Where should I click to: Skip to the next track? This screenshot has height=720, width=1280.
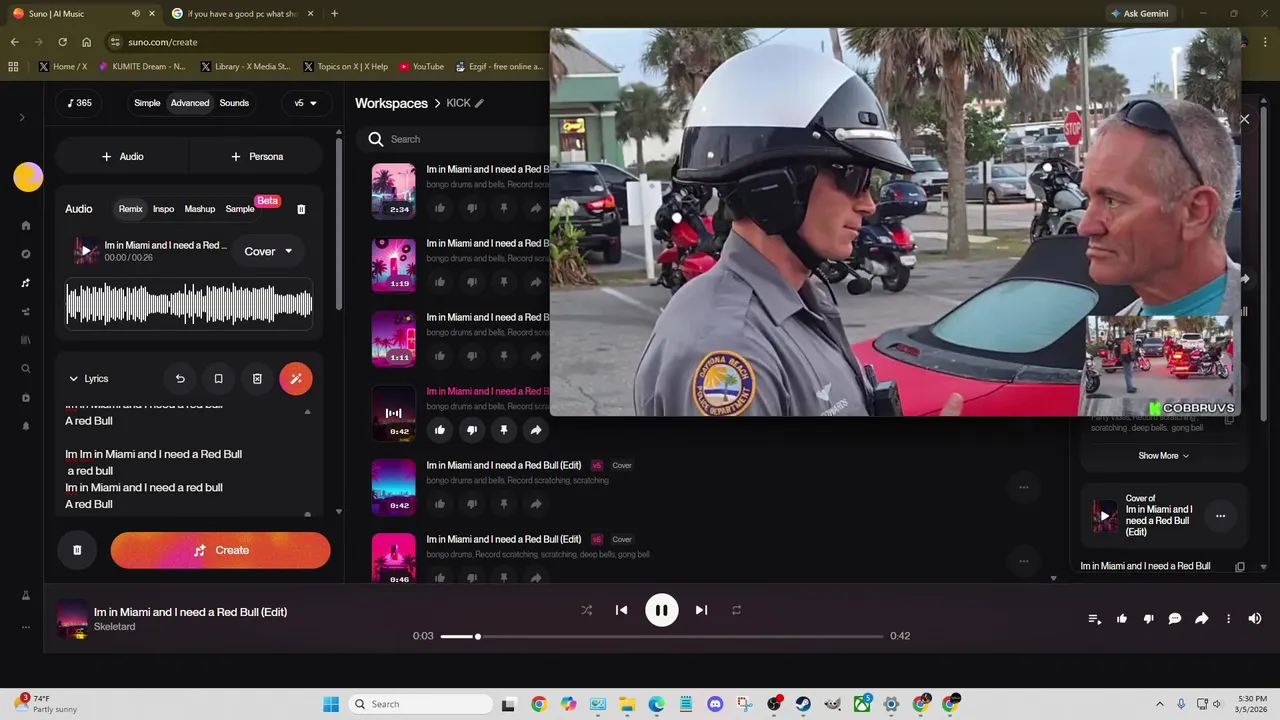701,610
